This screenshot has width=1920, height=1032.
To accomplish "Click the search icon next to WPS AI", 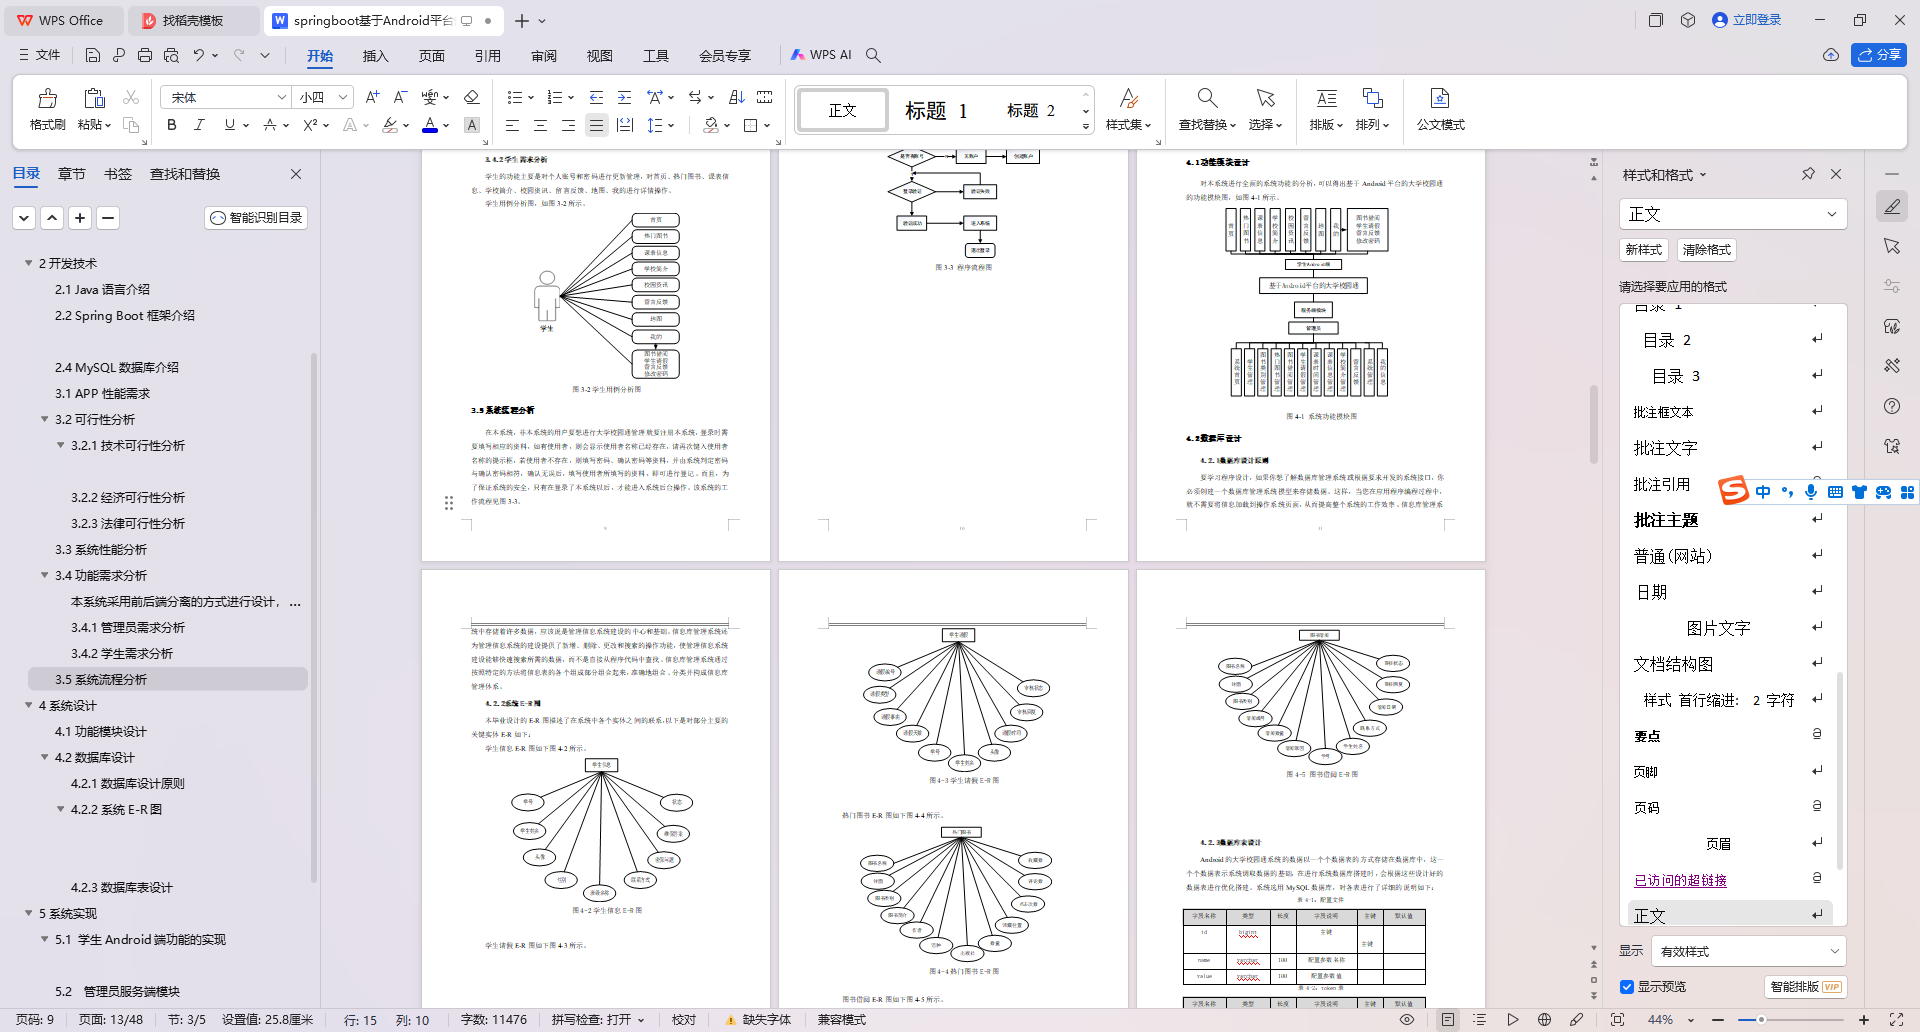I will click(x=873, y=55).
